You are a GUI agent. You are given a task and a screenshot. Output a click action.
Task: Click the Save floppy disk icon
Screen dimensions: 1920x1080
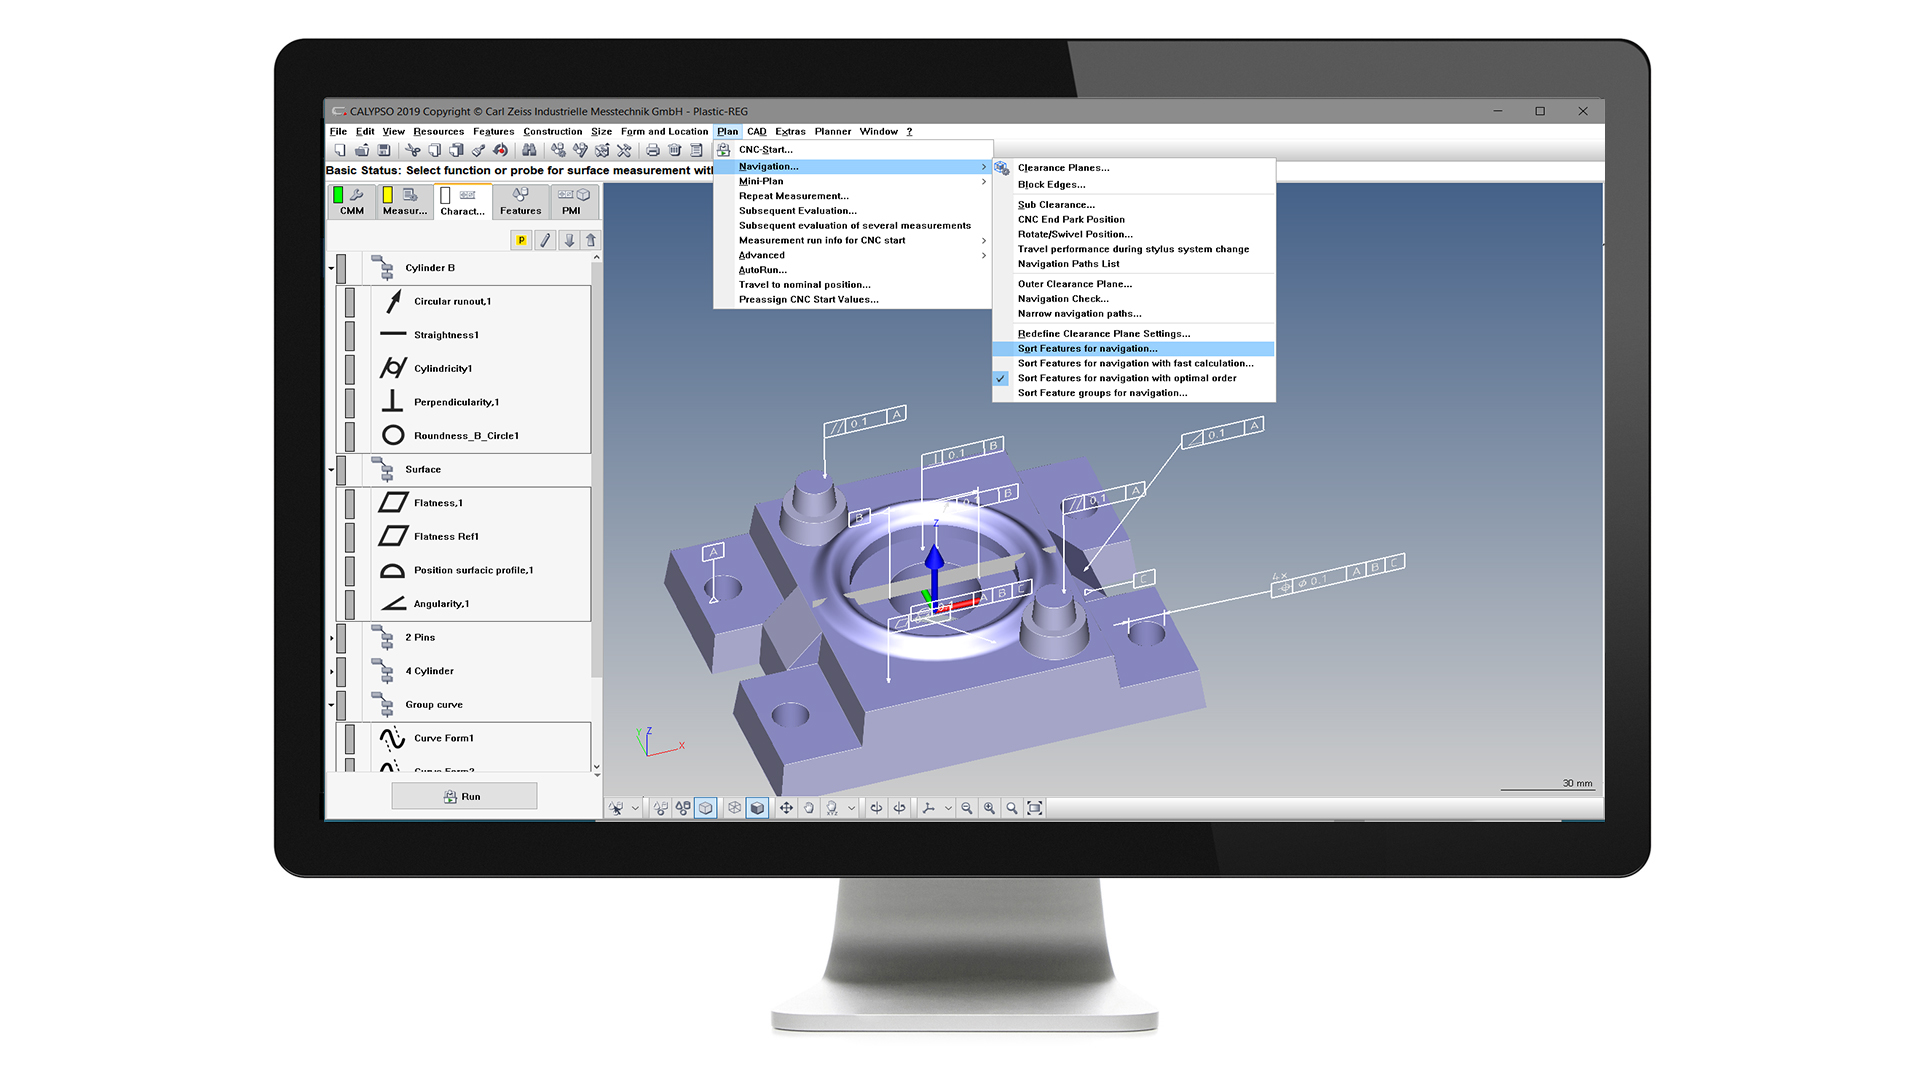pos(384,150)
